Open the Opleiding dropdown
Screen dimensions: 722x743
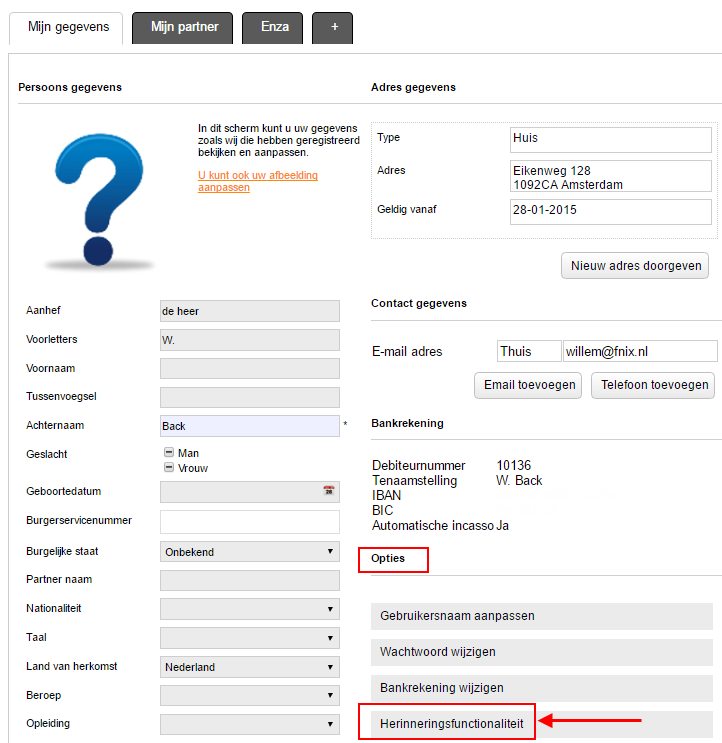249,724
